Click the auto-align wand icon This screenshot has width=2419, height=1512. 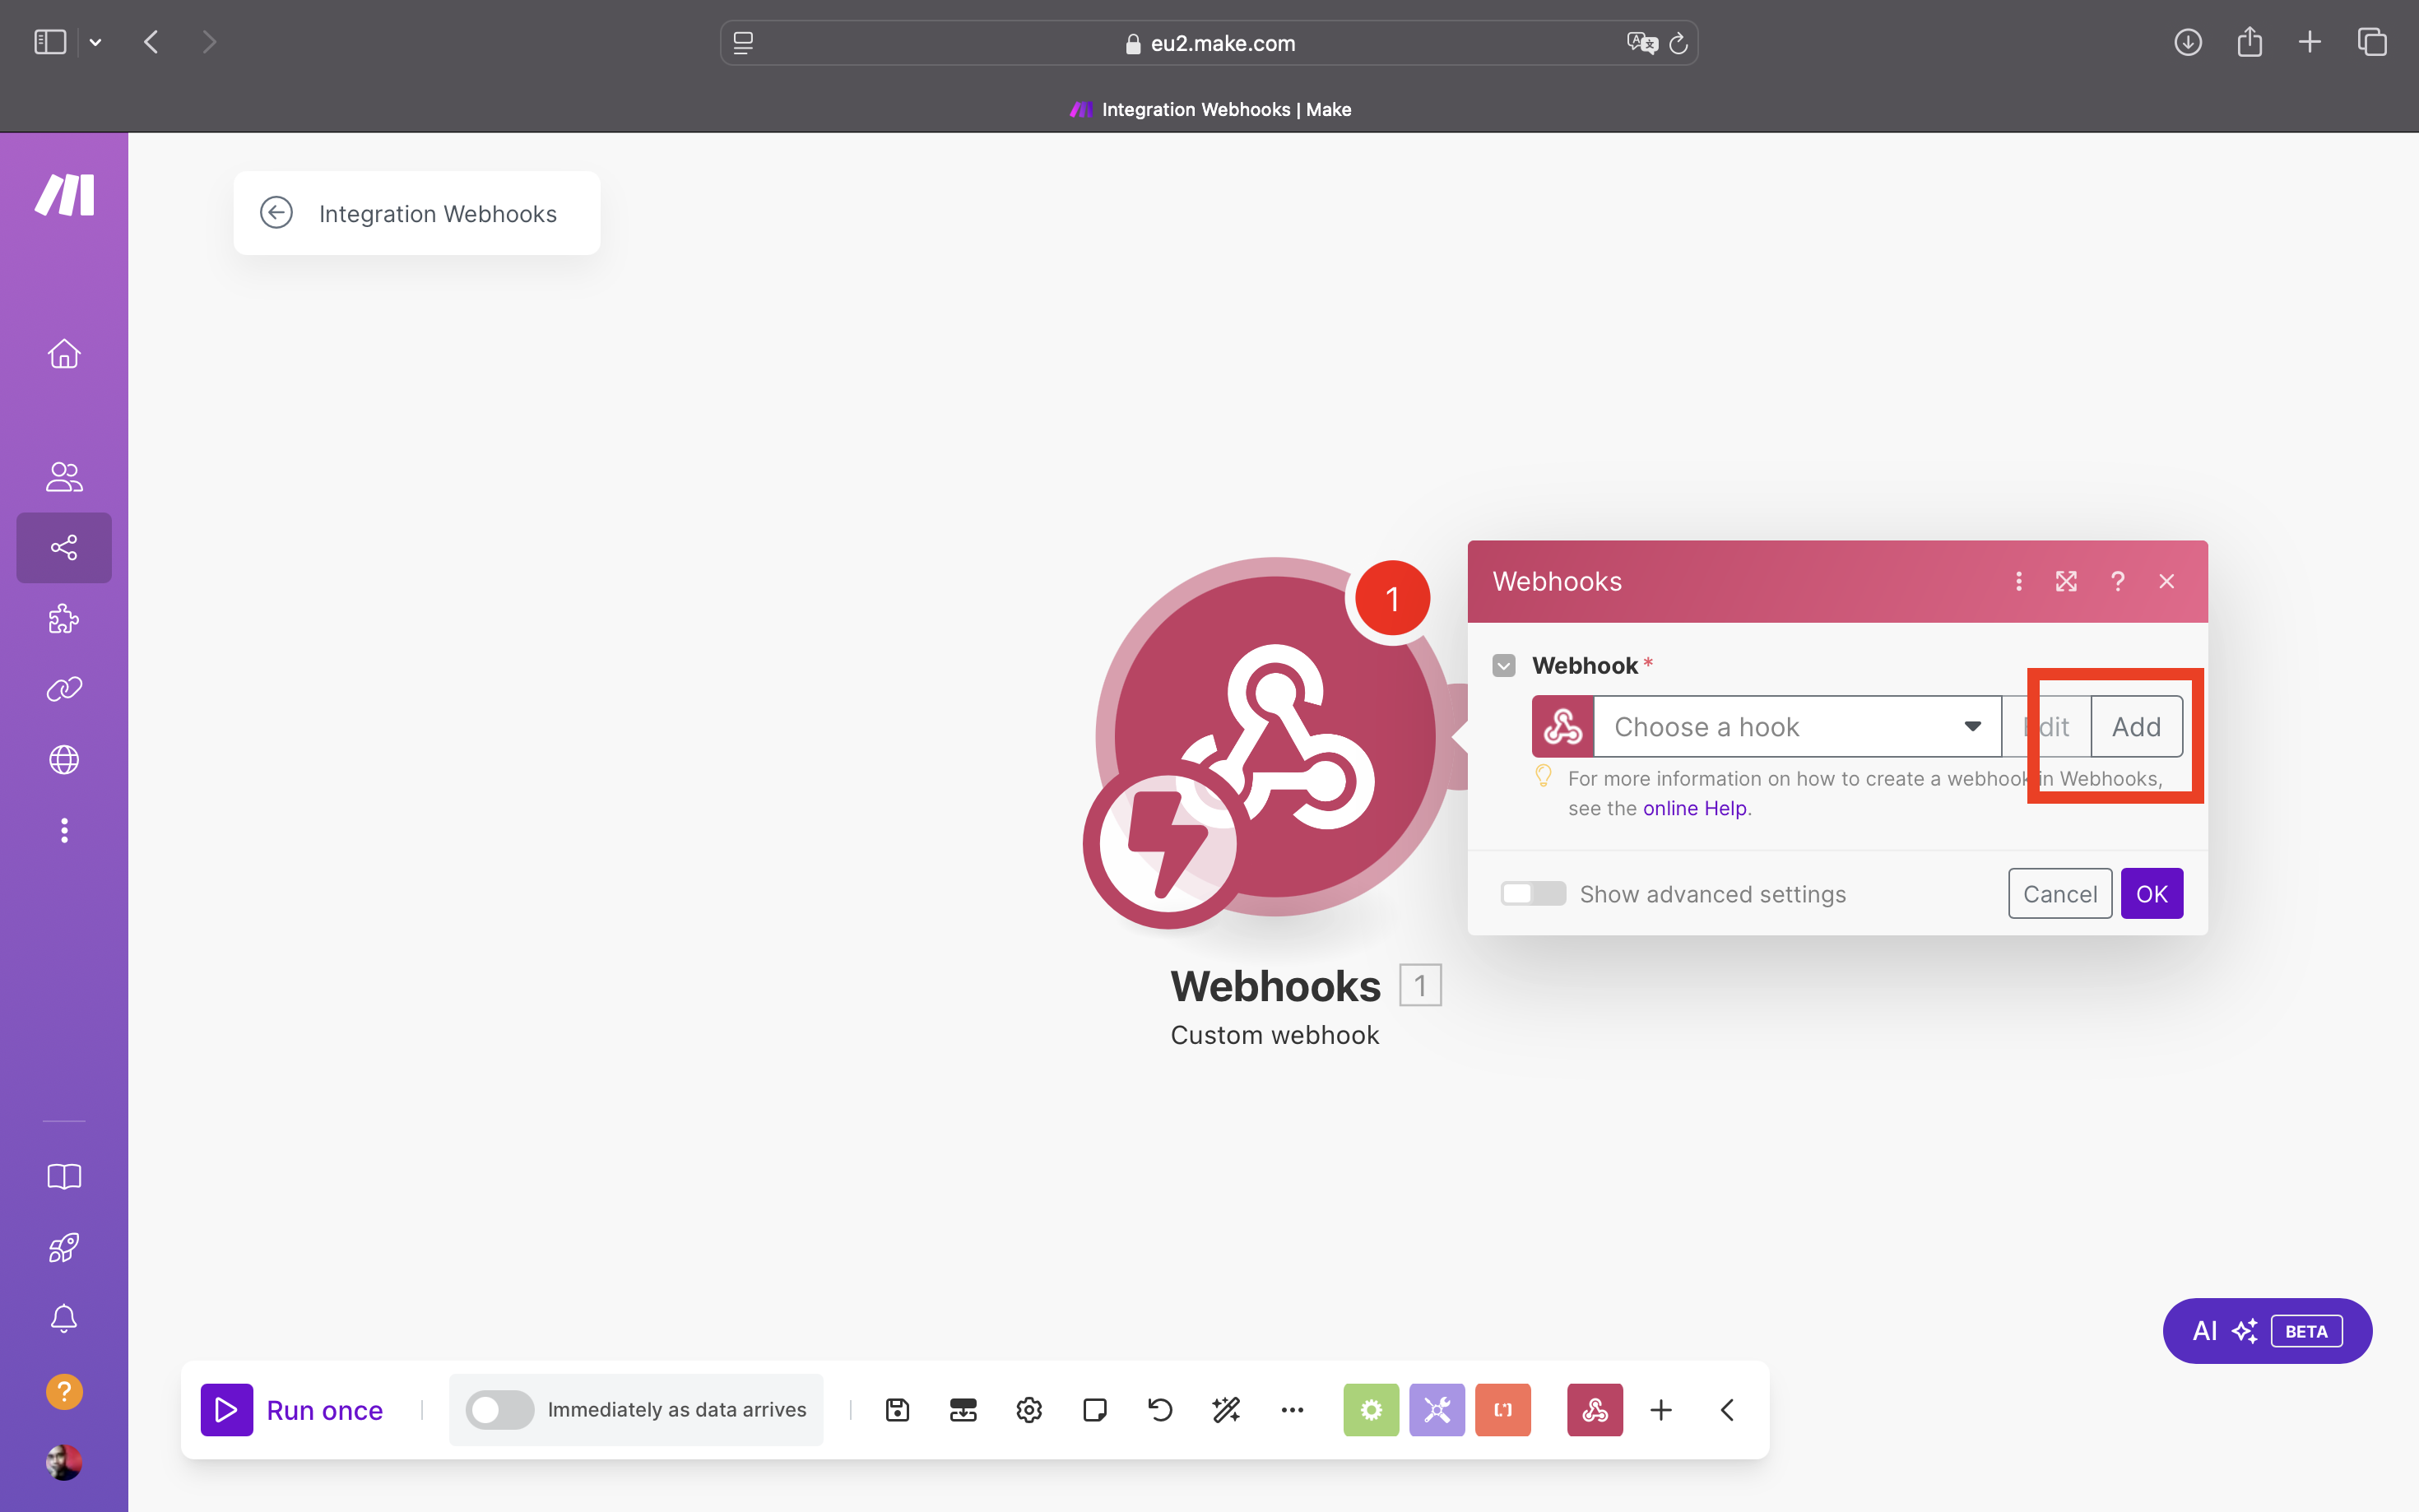(1228, 1408)
